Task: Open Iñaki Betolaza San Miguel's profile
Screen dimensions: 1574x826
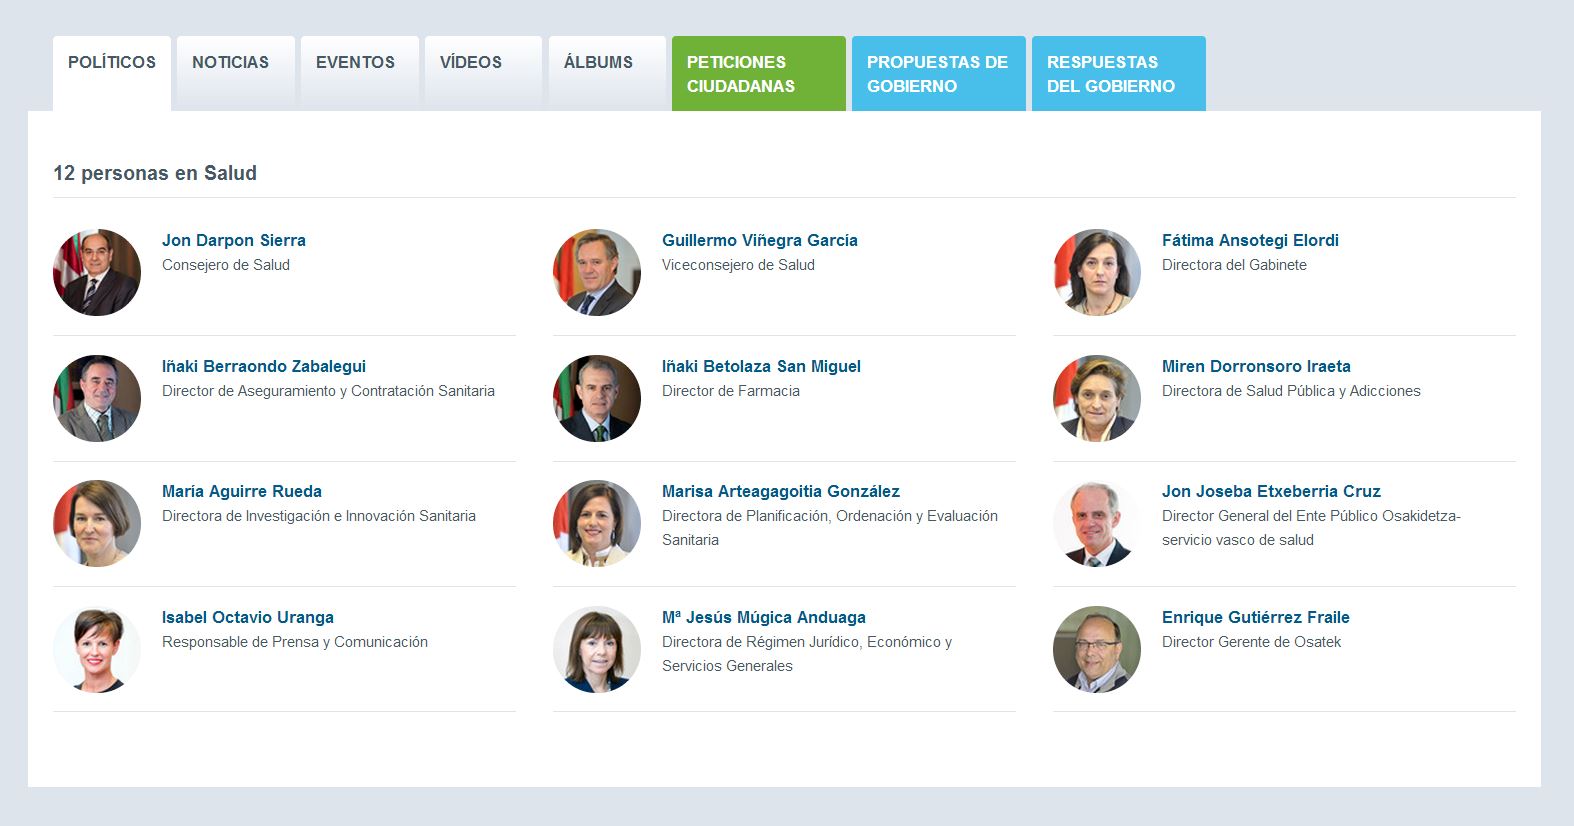Action: click(x=761, y=366)
